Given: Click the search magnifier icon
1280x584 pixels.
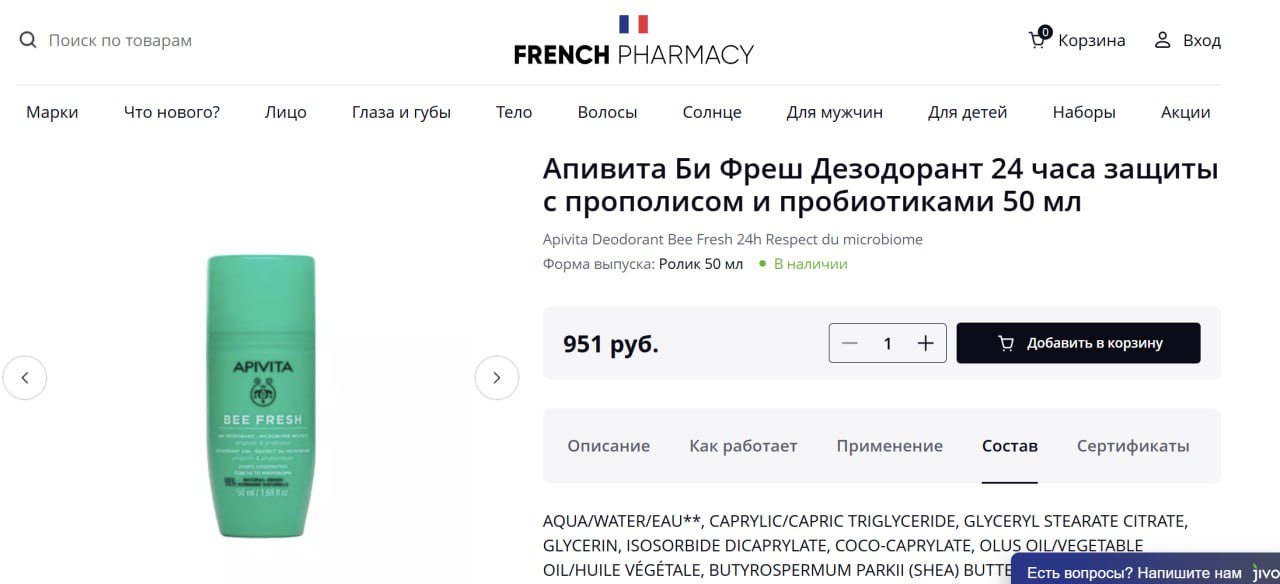Looking at the screenshot, I should 28,40.
